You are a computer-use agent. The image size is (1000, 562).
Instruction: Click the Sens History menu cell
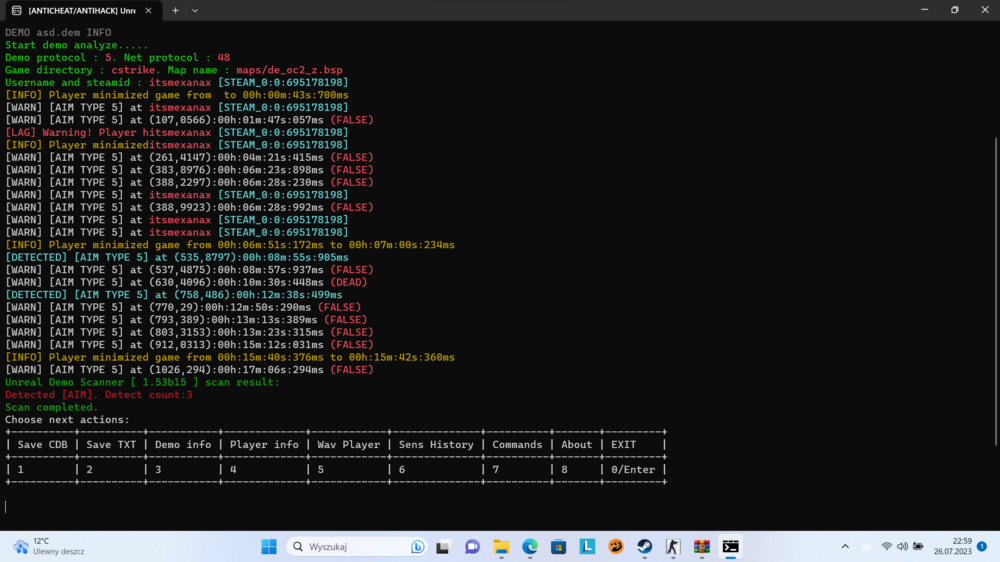pyautogui.click(x=436, y=445)
